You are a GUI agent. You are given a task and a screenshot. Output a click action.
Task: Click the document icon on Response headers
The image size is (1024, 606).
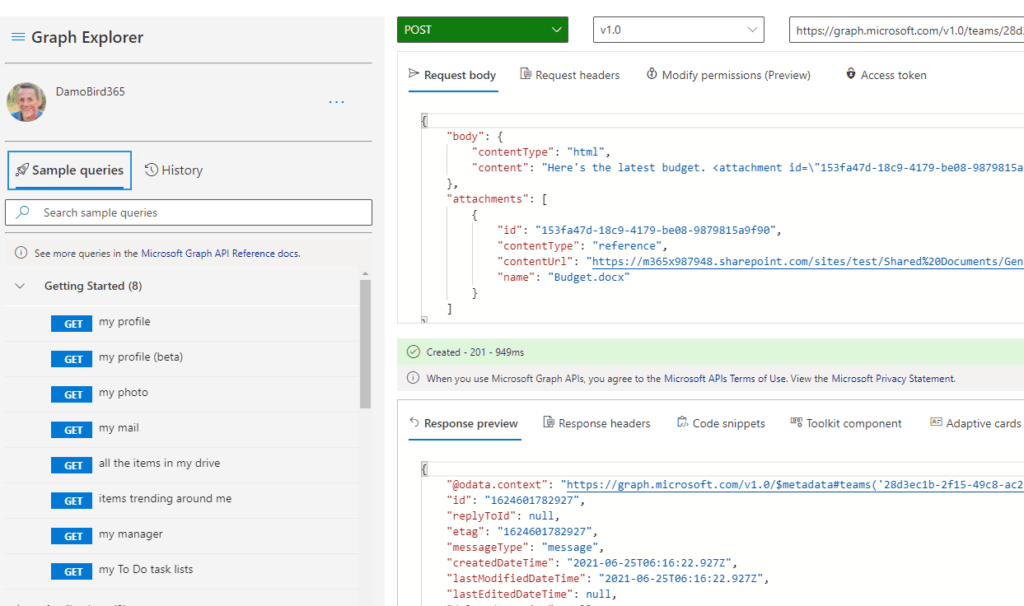(549, 422)
